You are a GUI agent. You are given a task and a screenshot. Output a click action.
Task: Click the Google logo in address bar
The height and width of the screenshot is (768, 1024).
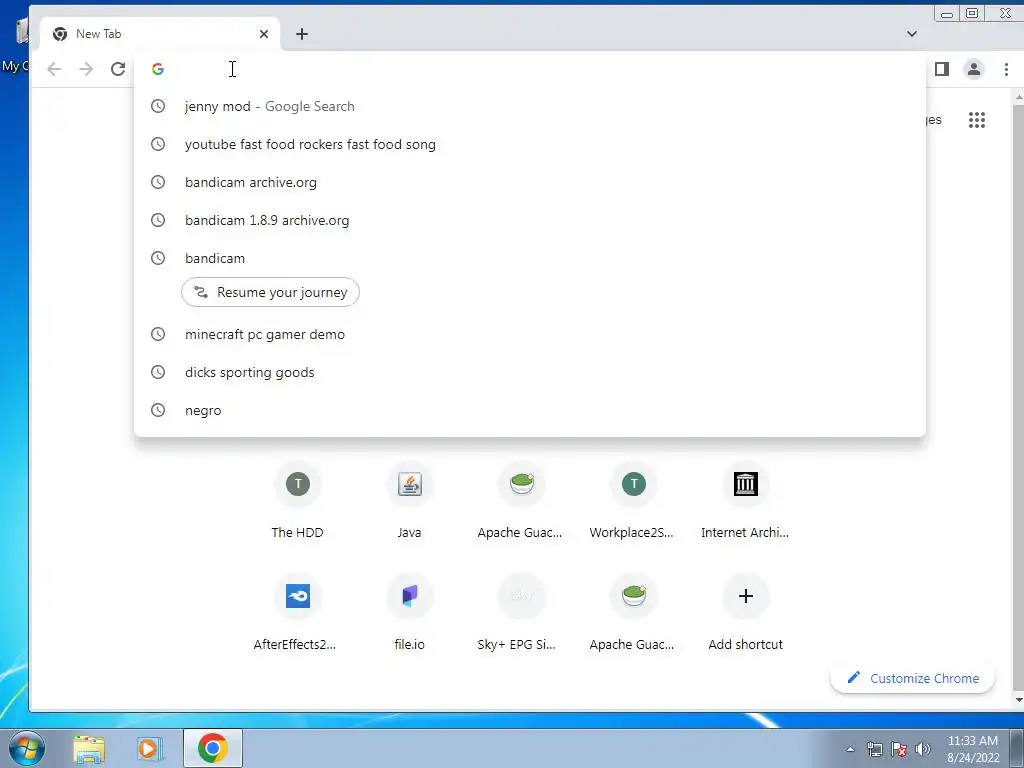coord(157,69)
